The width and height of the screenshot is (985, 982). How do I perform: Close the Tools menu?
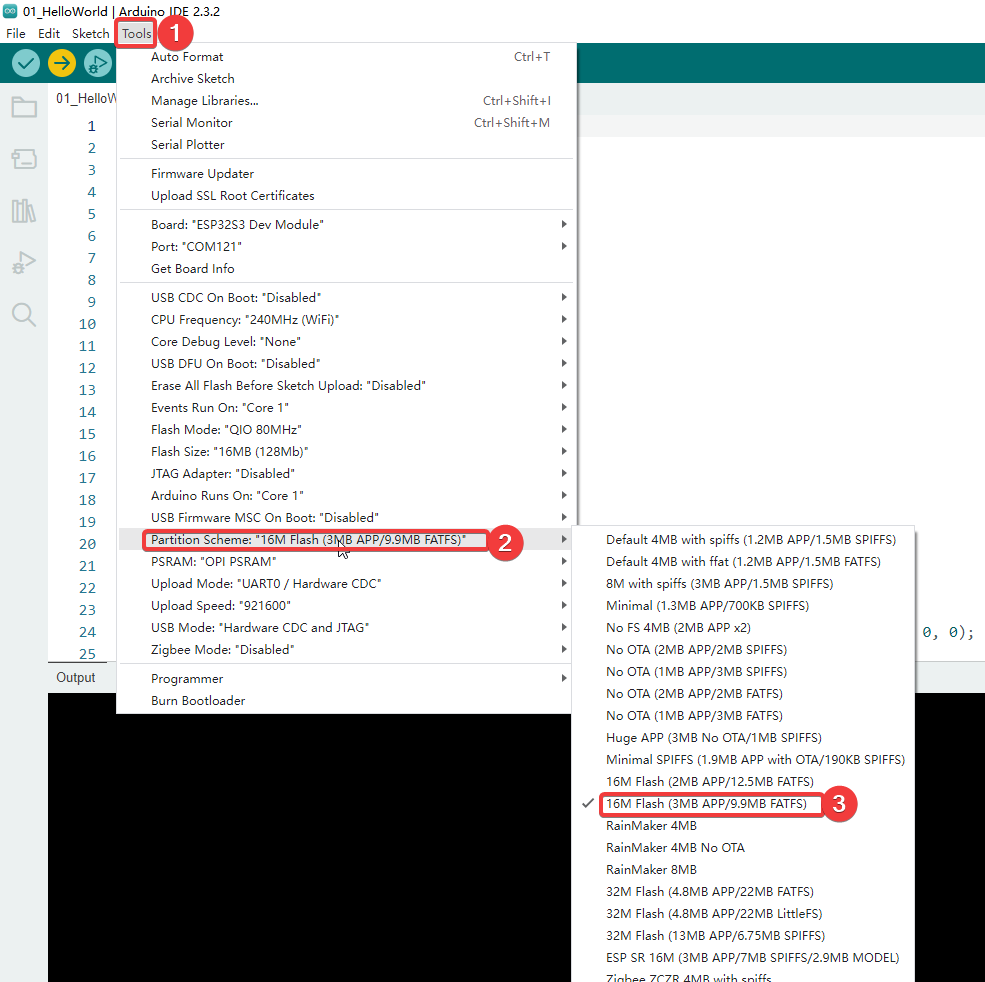(136, 33)
